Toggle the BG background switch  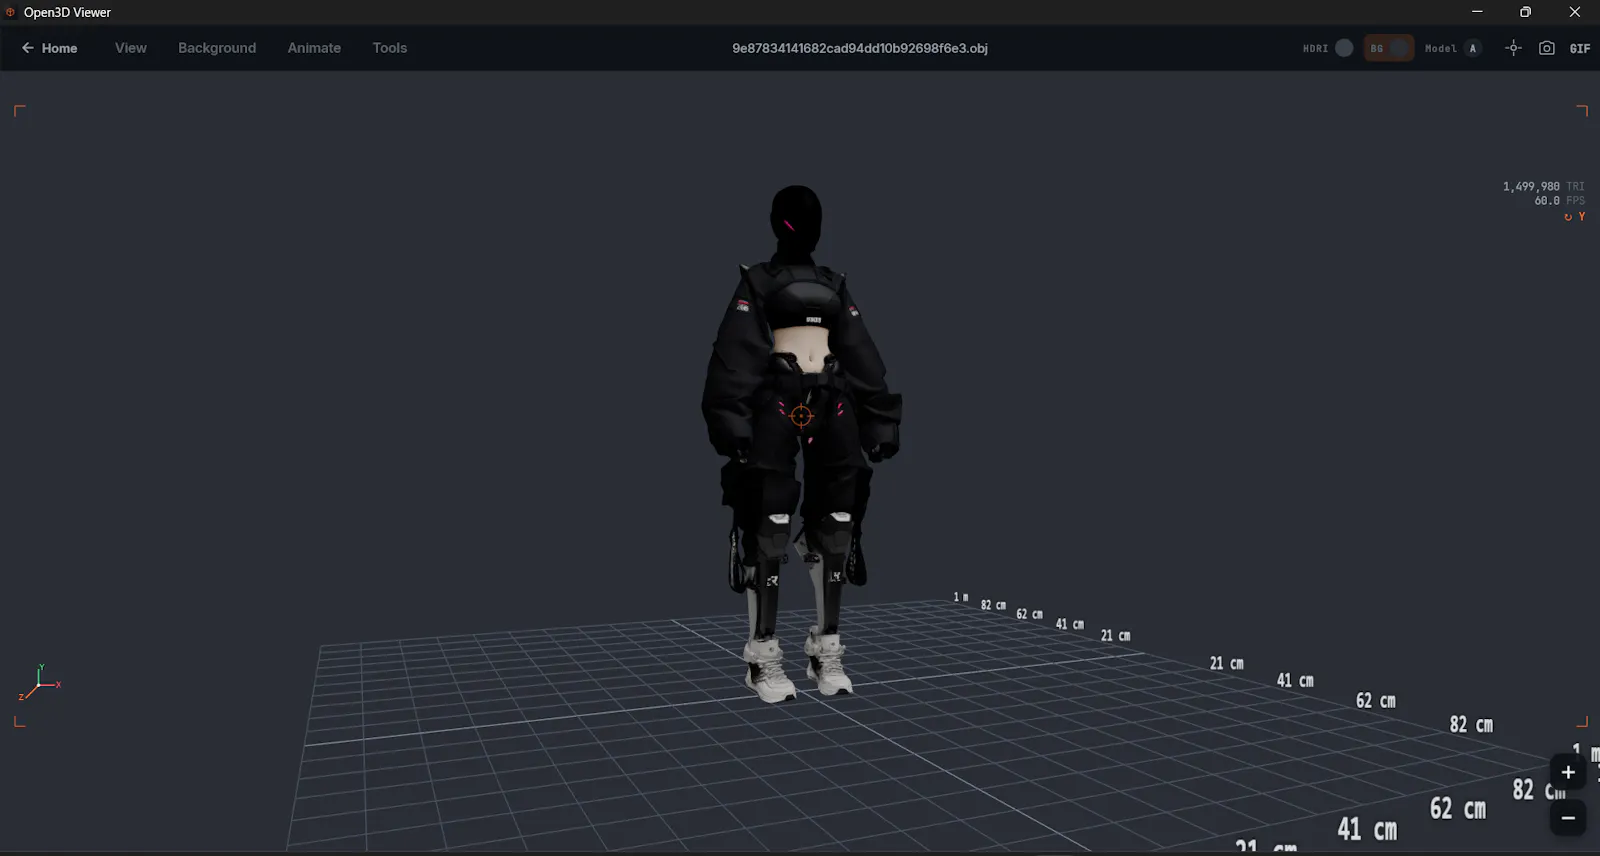(x=1389, y=48)
